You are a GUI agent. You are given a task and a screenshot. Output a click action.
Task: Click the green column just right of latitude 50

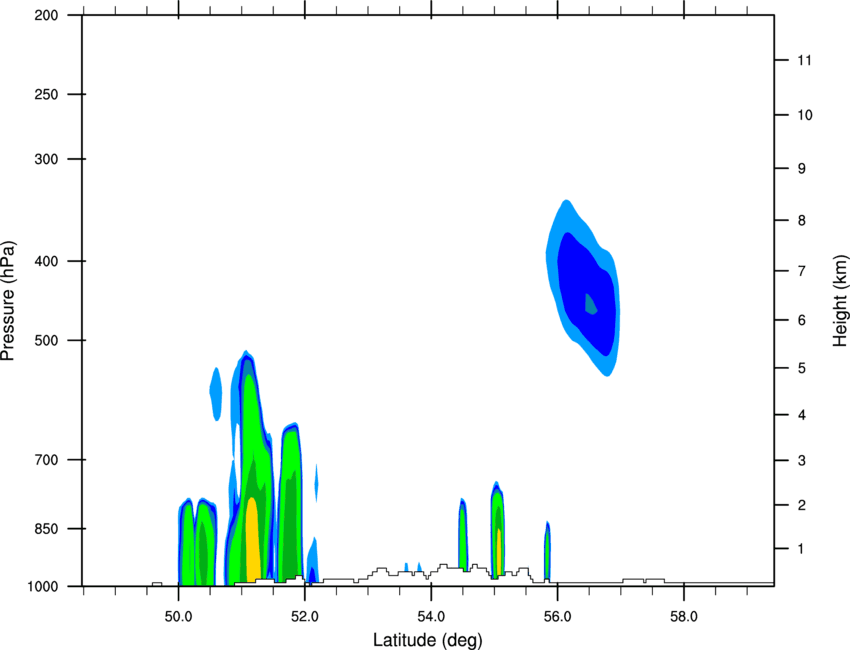pyautogui.click(x=186, y=542)
